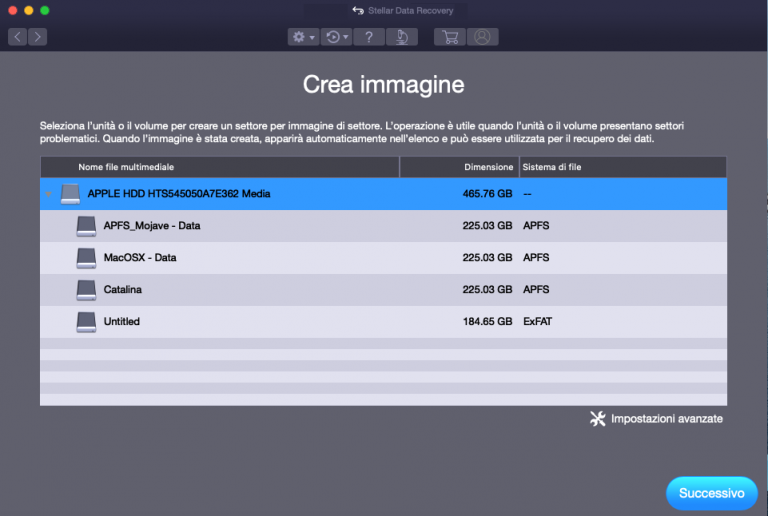This screenshot has height=516, width=768.
Task: Minimize the window with the yellow button
Action: click(28, 10)
